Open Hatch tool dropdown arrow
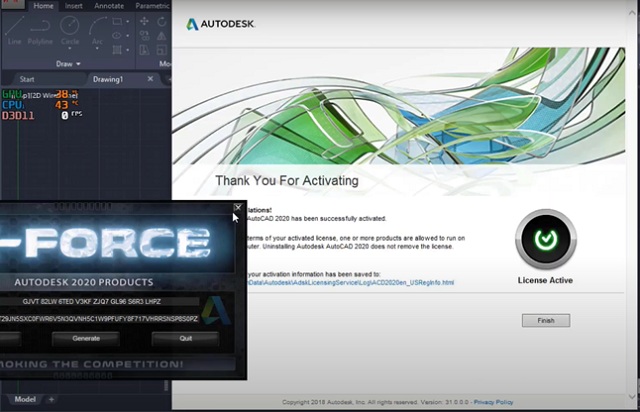640x412 pixels. tap(128, 50)
